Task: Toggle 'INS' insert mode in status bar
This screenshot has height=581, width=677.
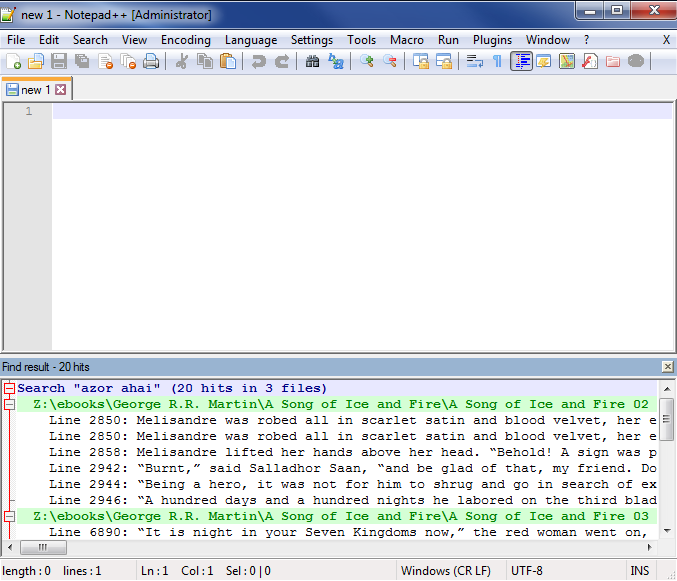Action: pos(639,571)
